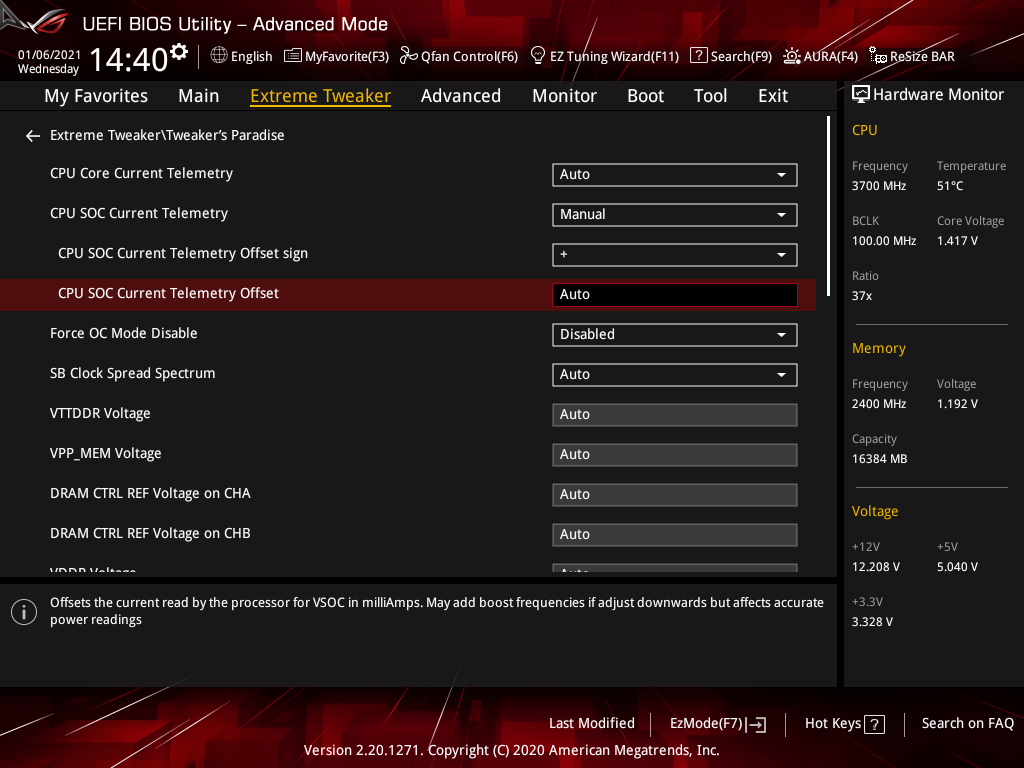Click DRAM CTRL REF Voltage on CHA field
This screenshot has width=1024, height=768.
coord(675,494)
